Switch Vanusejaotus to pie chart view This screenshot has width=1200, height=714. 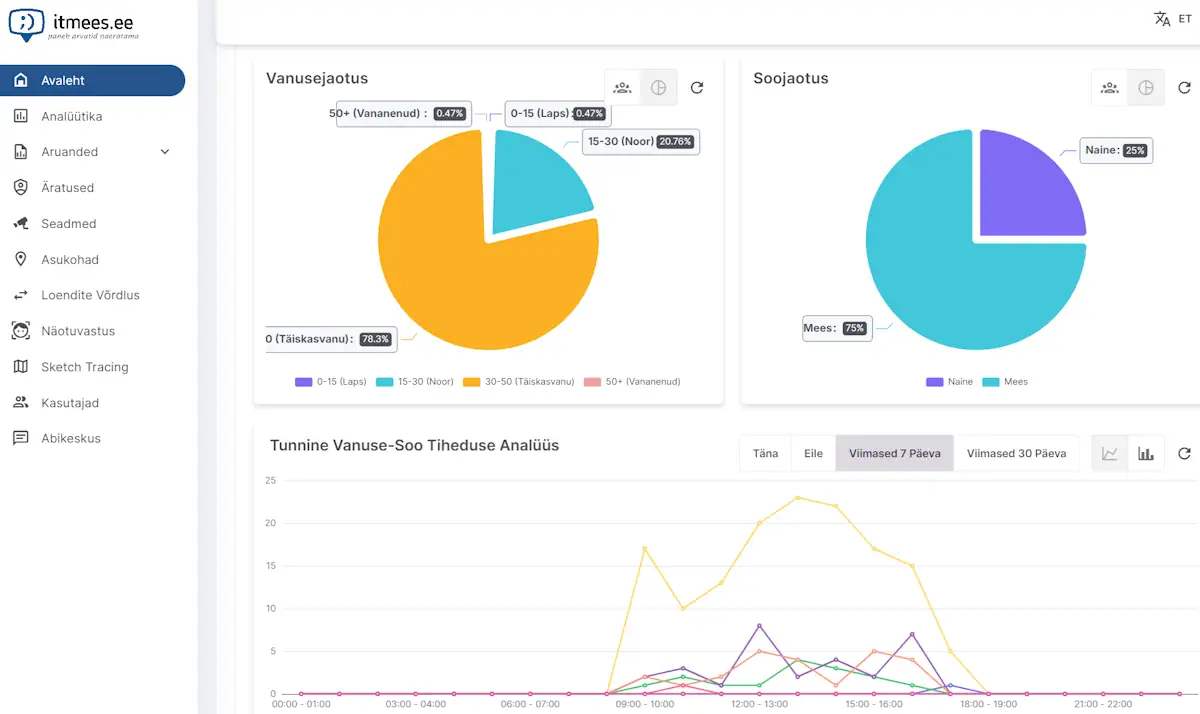coord(659,88)
